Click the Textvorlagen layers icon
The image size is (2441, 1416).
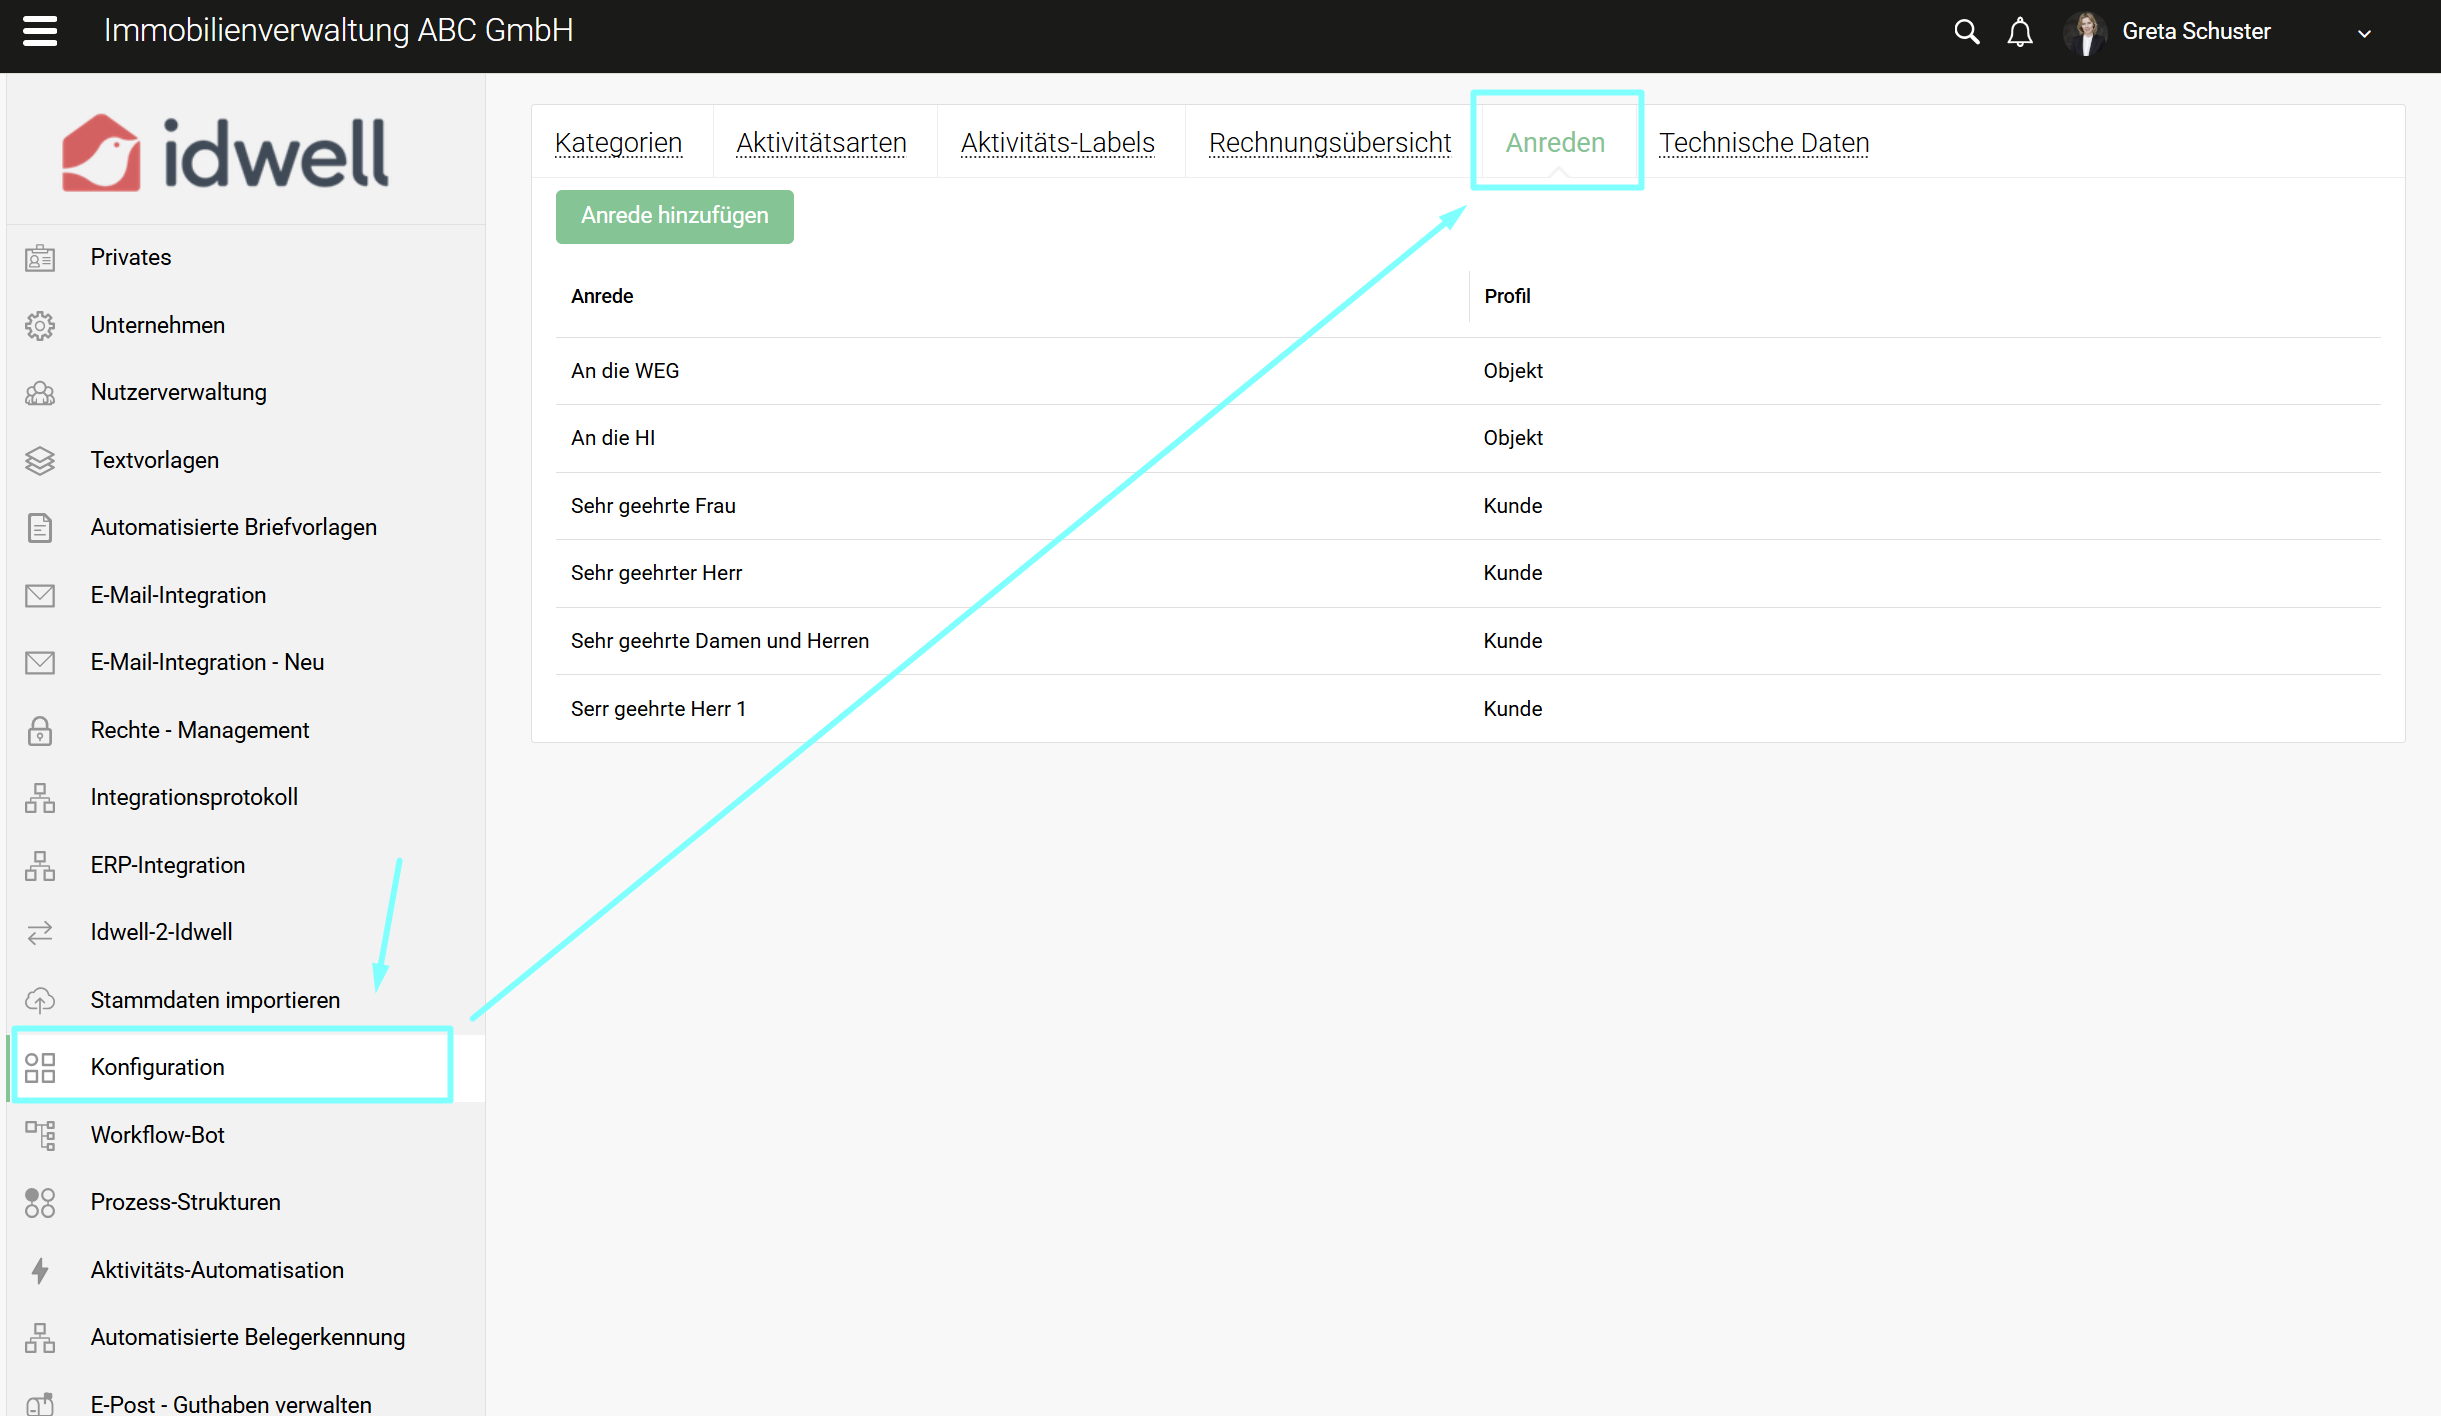click(40, 461)
